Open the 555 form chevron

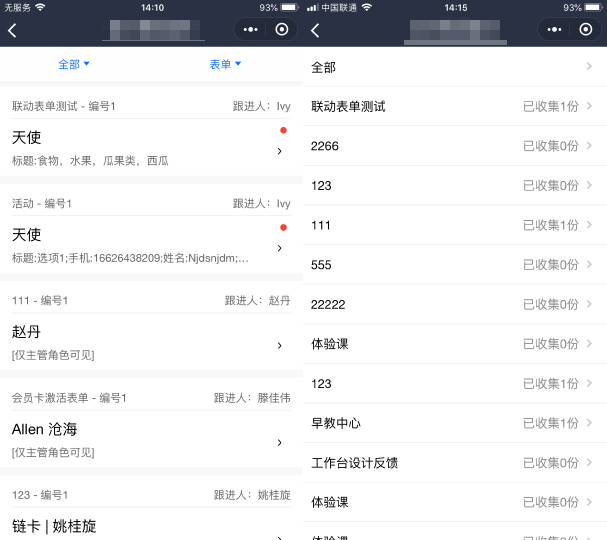click(x=590, y=265)
